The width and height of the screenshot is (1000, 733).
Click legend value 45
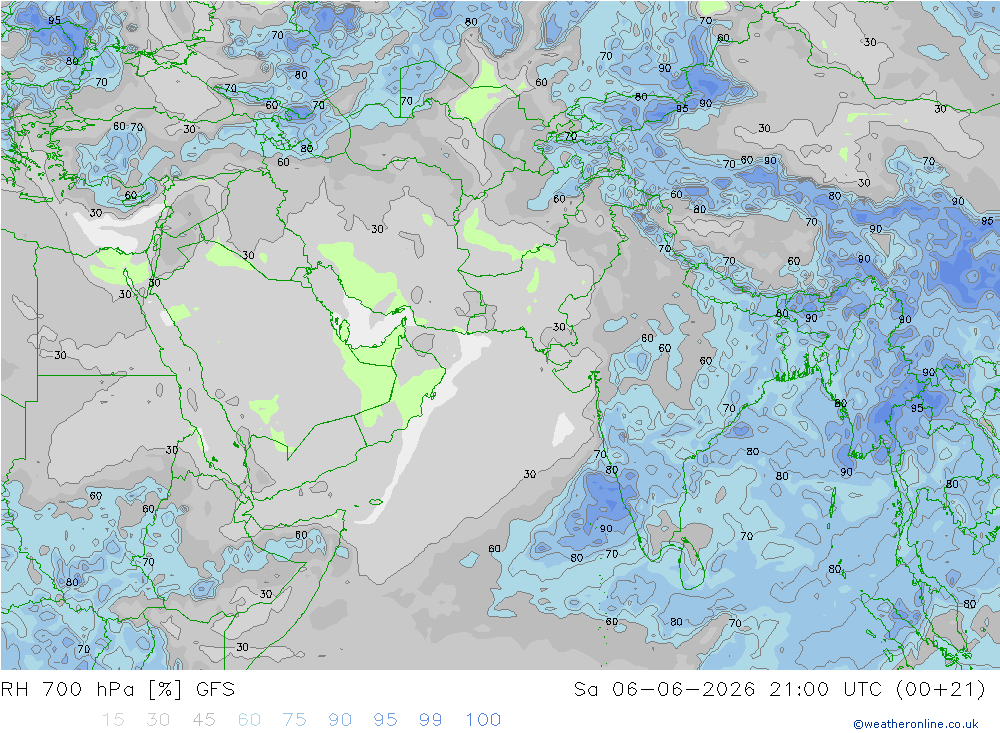pyautogui.click(x=203, y=720)
